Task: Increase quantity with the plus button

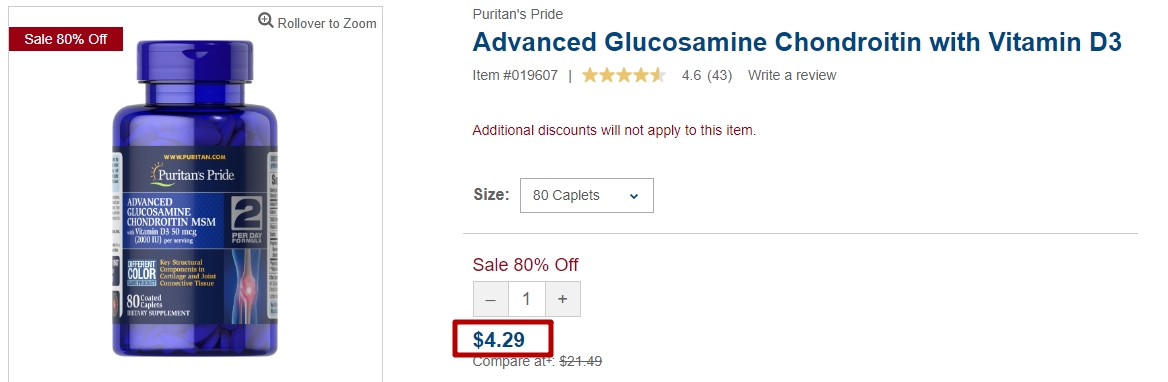Action: (562, 299)
